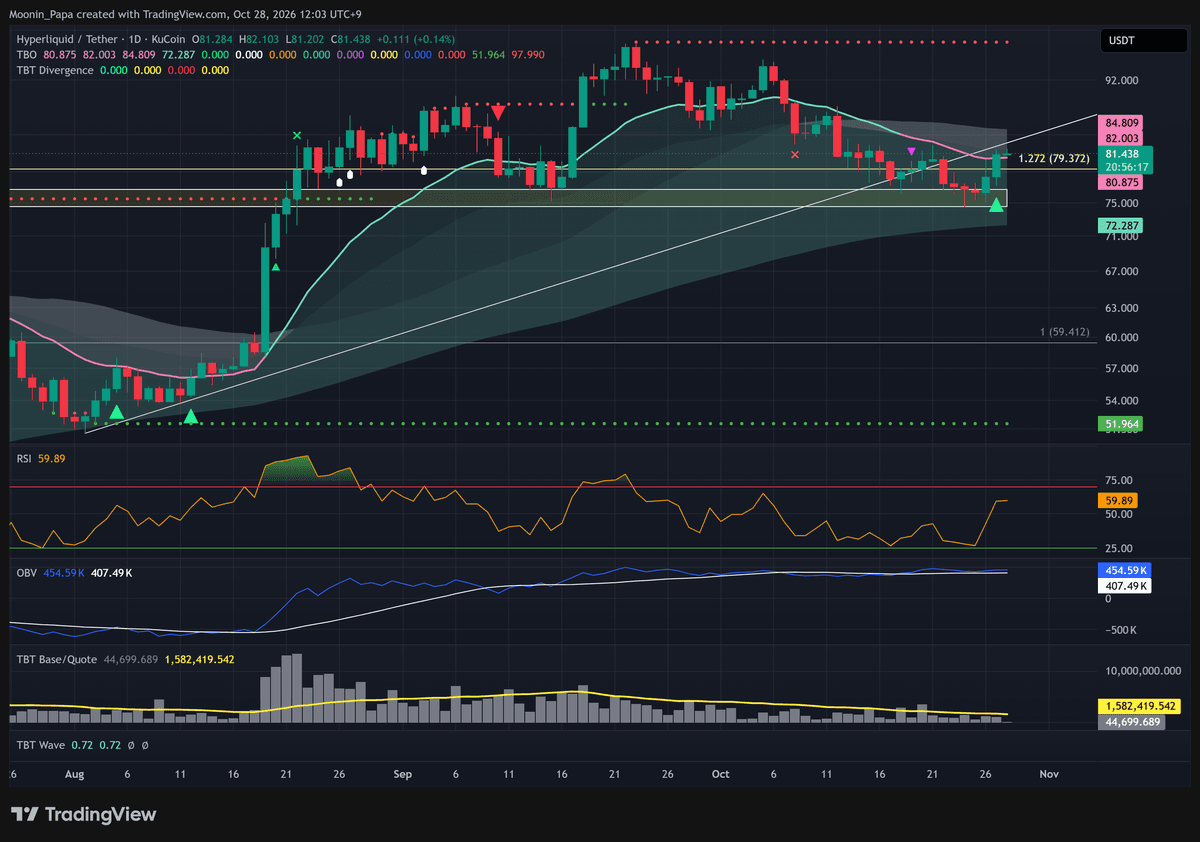Click the Sep label on the time axis
Screen dimensions: 1200x842
coord(403,774)
